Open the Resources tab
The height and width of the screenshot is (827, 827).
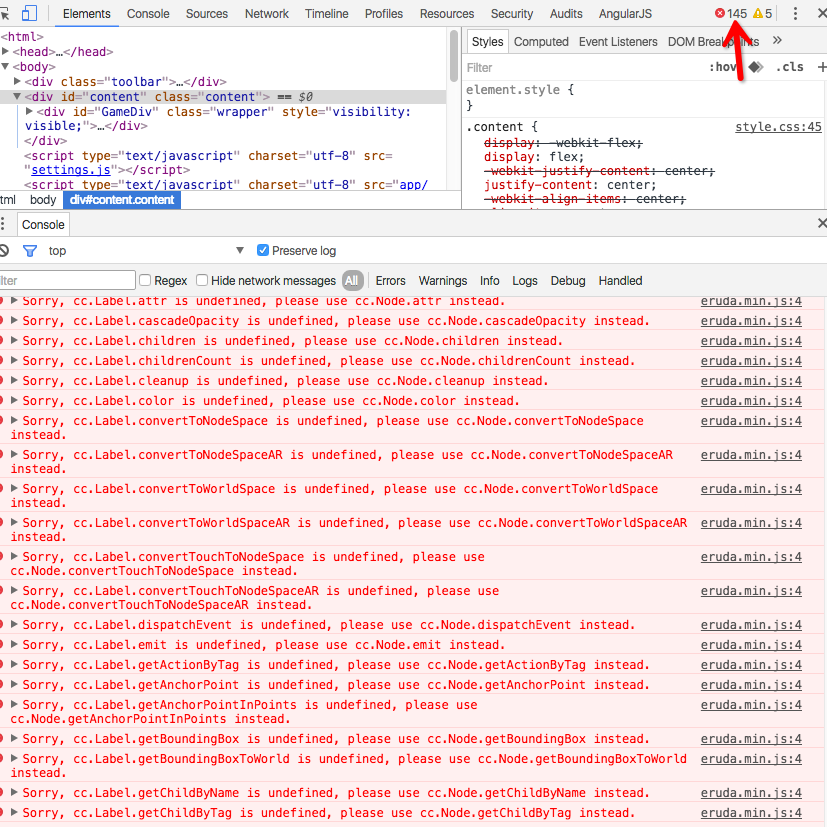pyautogui.click(x=447, y=14)
